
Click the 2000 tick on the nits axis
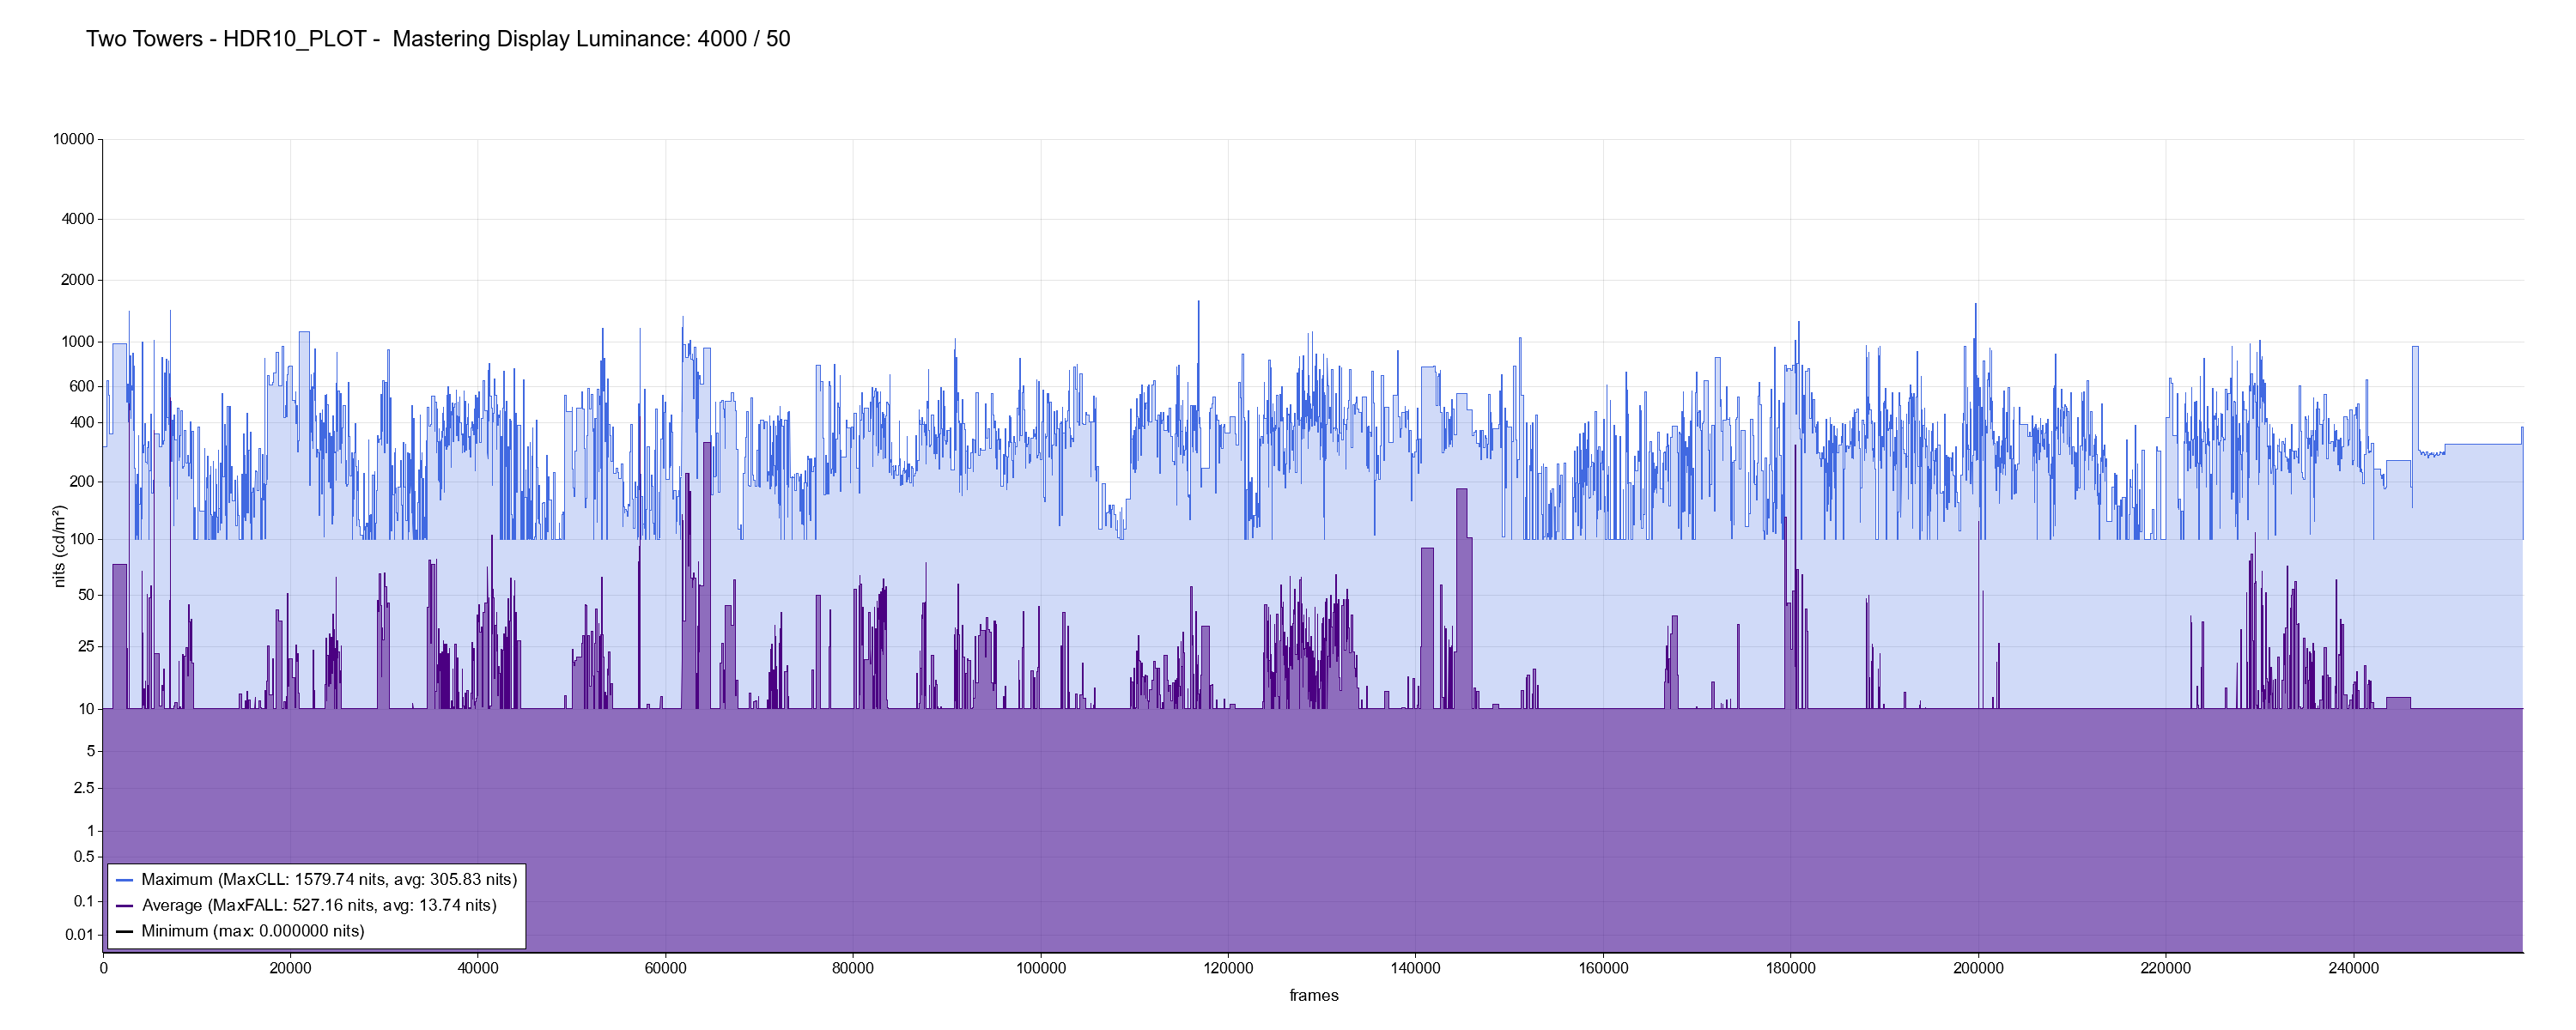(77, 280)
